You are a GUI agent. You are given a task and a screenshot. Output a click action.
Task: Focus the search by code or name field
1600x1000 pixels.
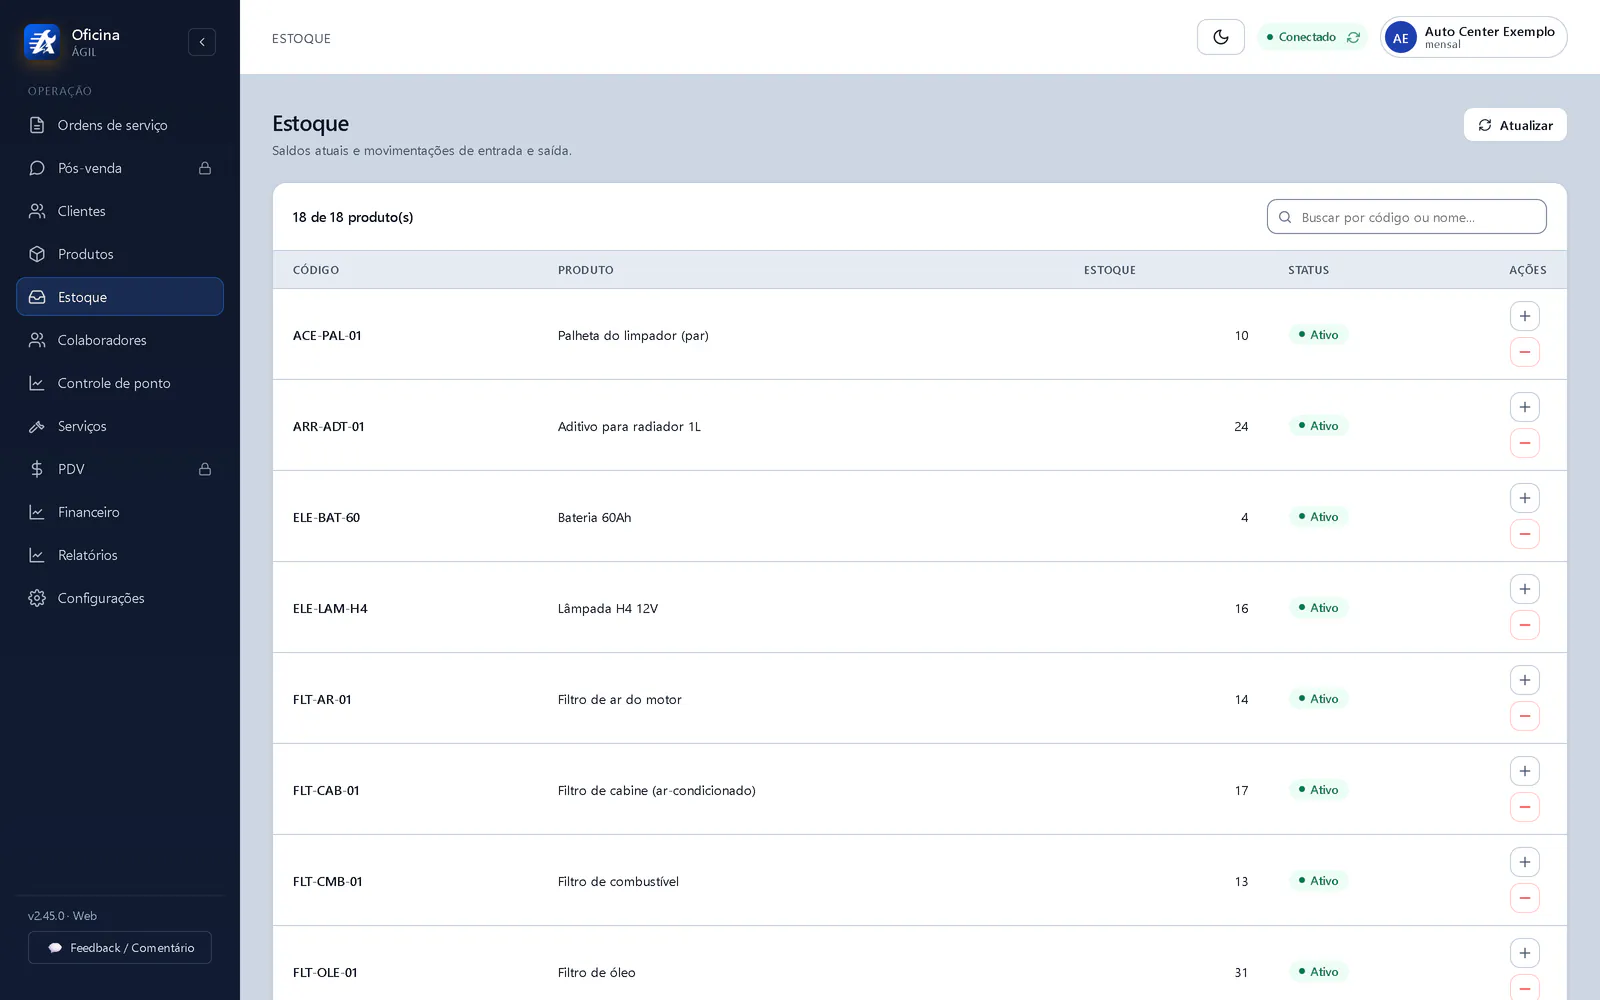pos(1407,217)
